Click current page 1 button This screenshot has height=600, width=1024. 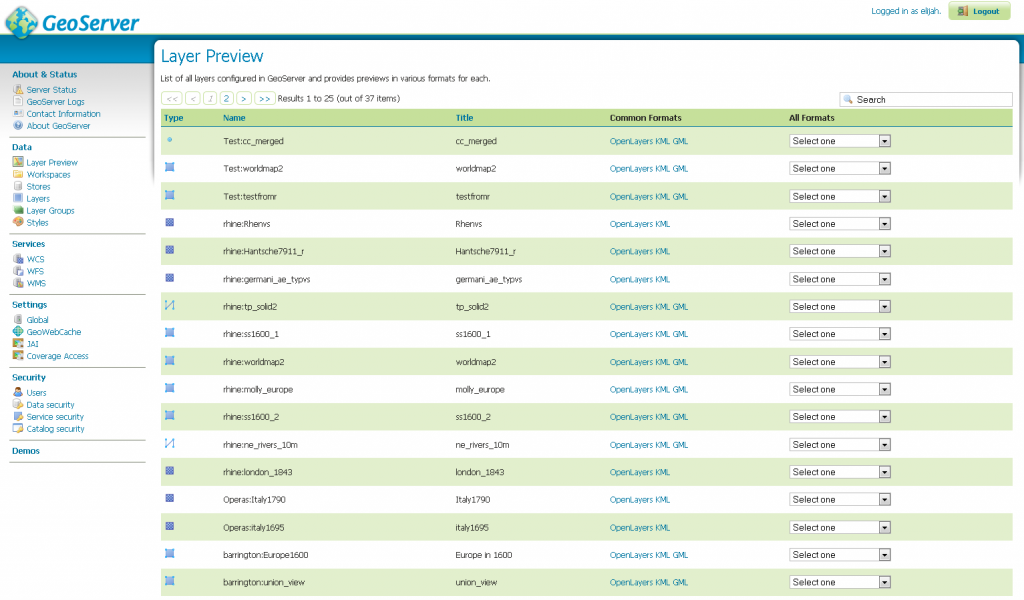(210, 99)
